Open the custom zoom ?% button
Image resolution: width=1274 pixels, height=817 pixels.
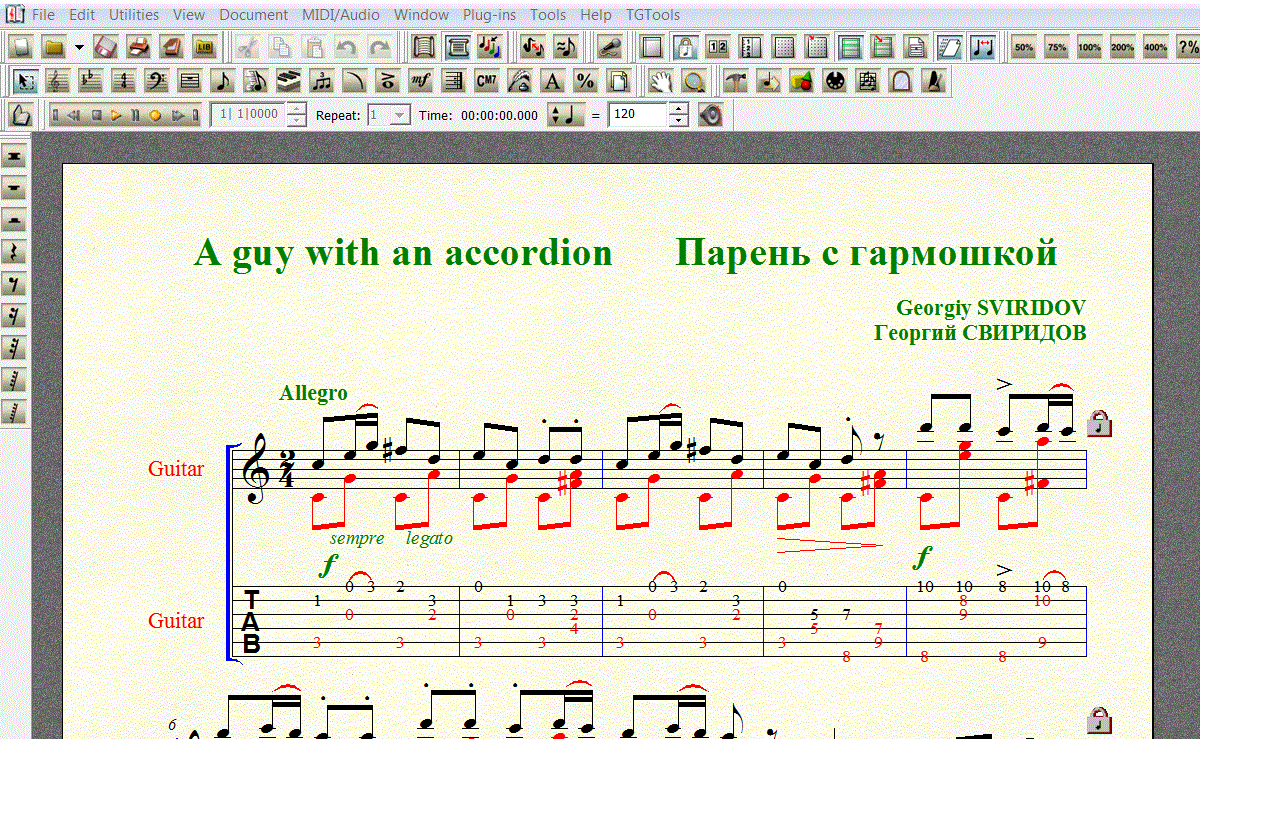click(x=1188, y=47)
